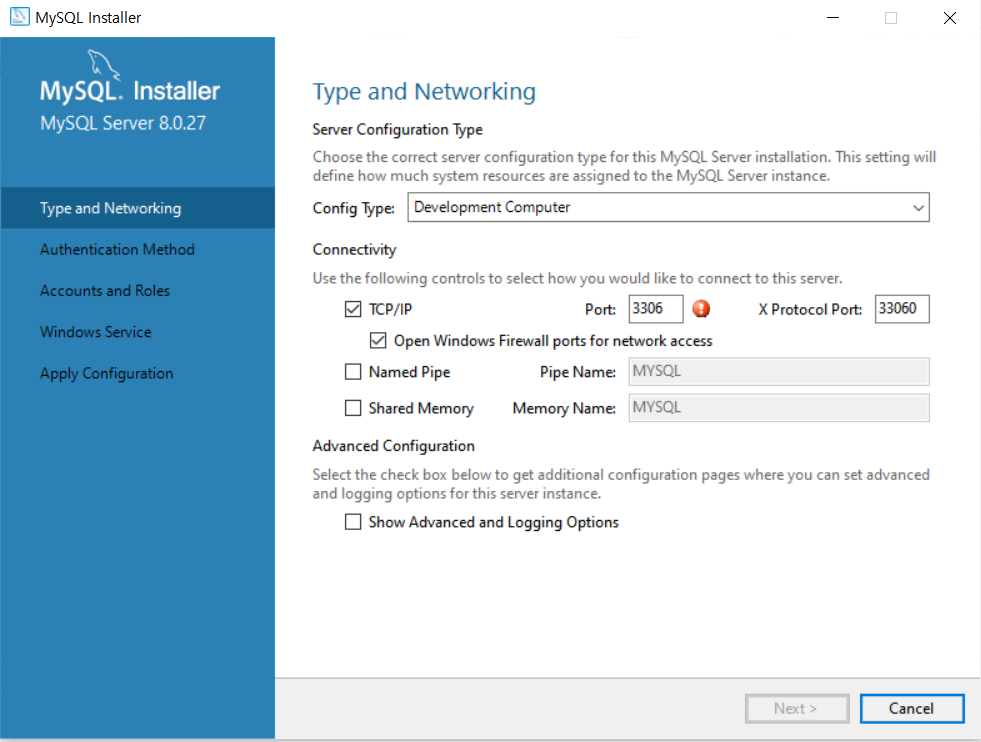The image size is (981, 742).
Task: Click the red port error warning icon
Action: 701,308
